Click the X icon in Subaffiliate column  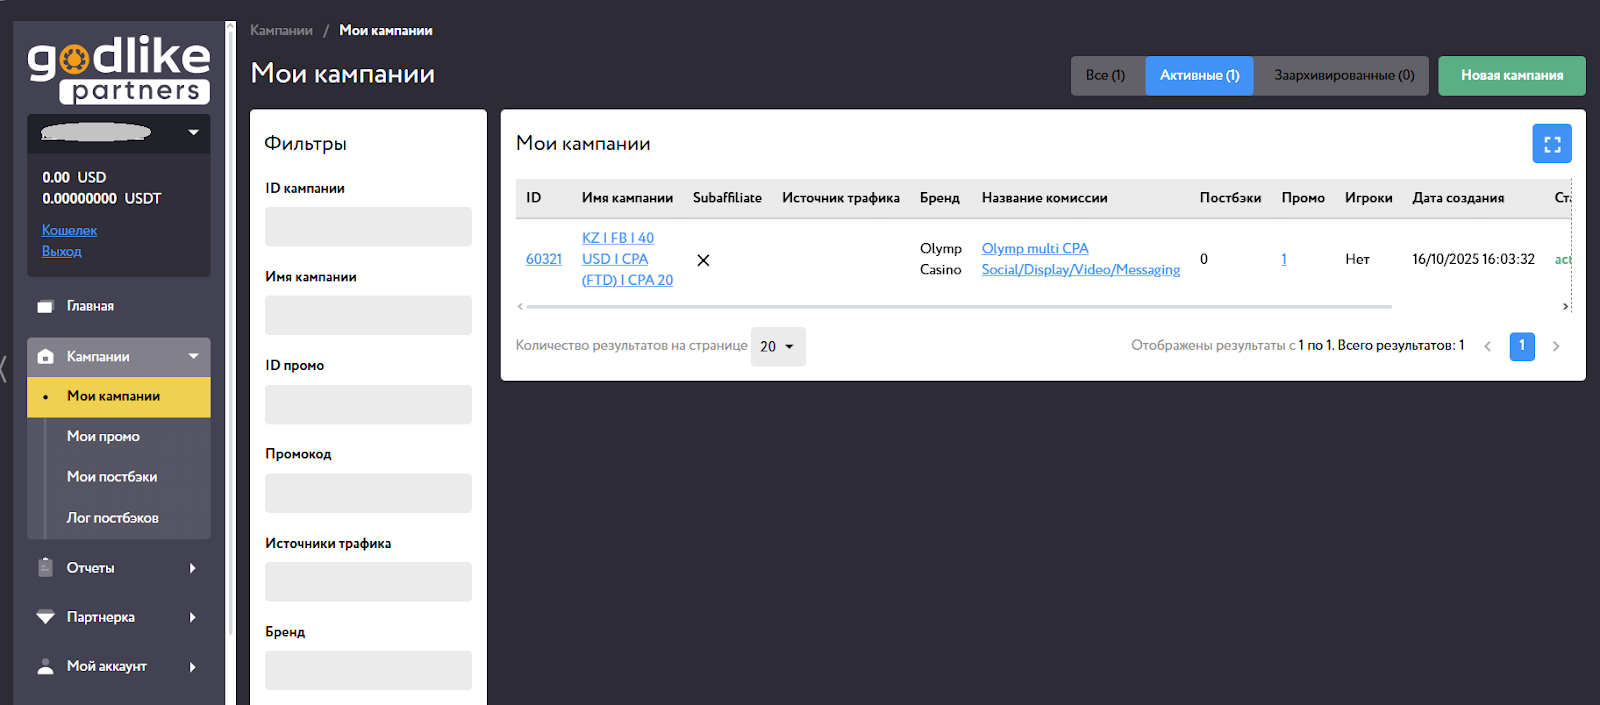(x=703, y=260)
